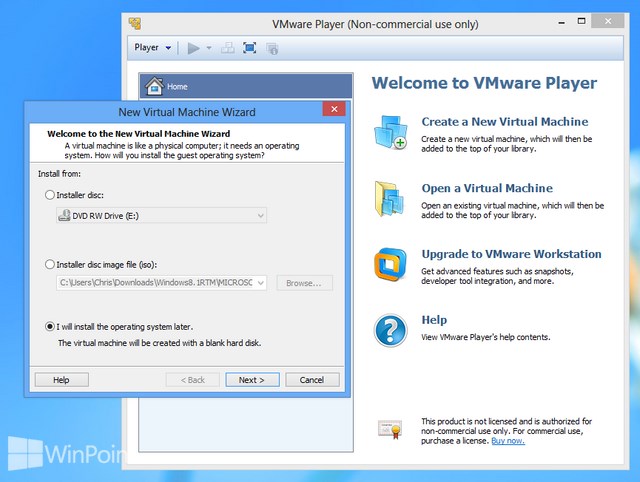Screen dimensions: 640x482
Task: Minimize the VMware Player window
Action: tap(562, 23)
